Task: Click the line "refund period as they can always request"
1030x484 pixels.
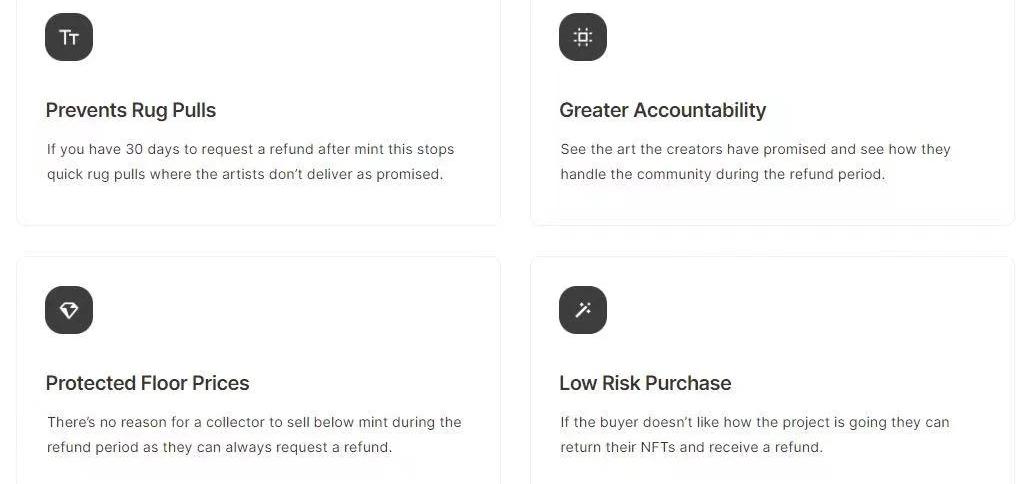Action: (219, 447)
